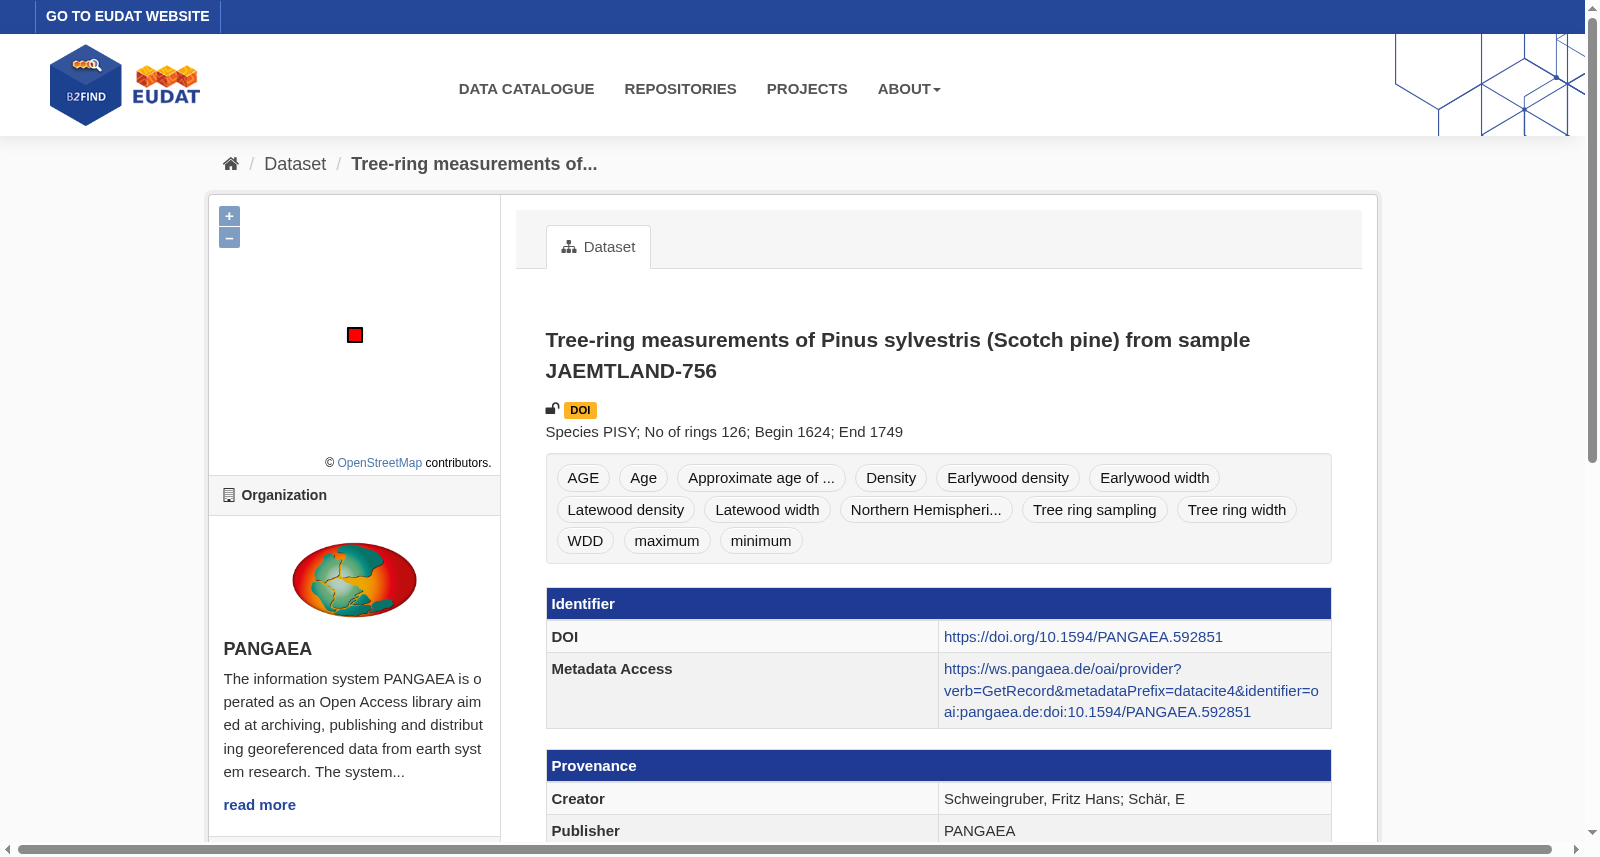Expand the ABOUT dropdown menu

pos(909,89)
